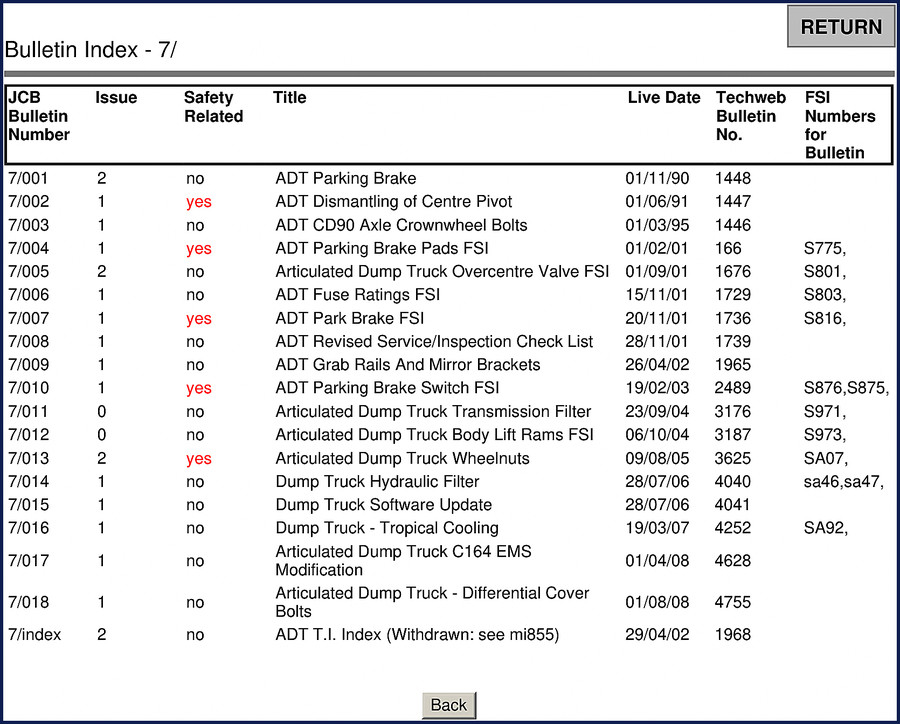Select bulletin number 7/015
The height and width of the screenshot is (724, 900).
click(x=29, y=505)
